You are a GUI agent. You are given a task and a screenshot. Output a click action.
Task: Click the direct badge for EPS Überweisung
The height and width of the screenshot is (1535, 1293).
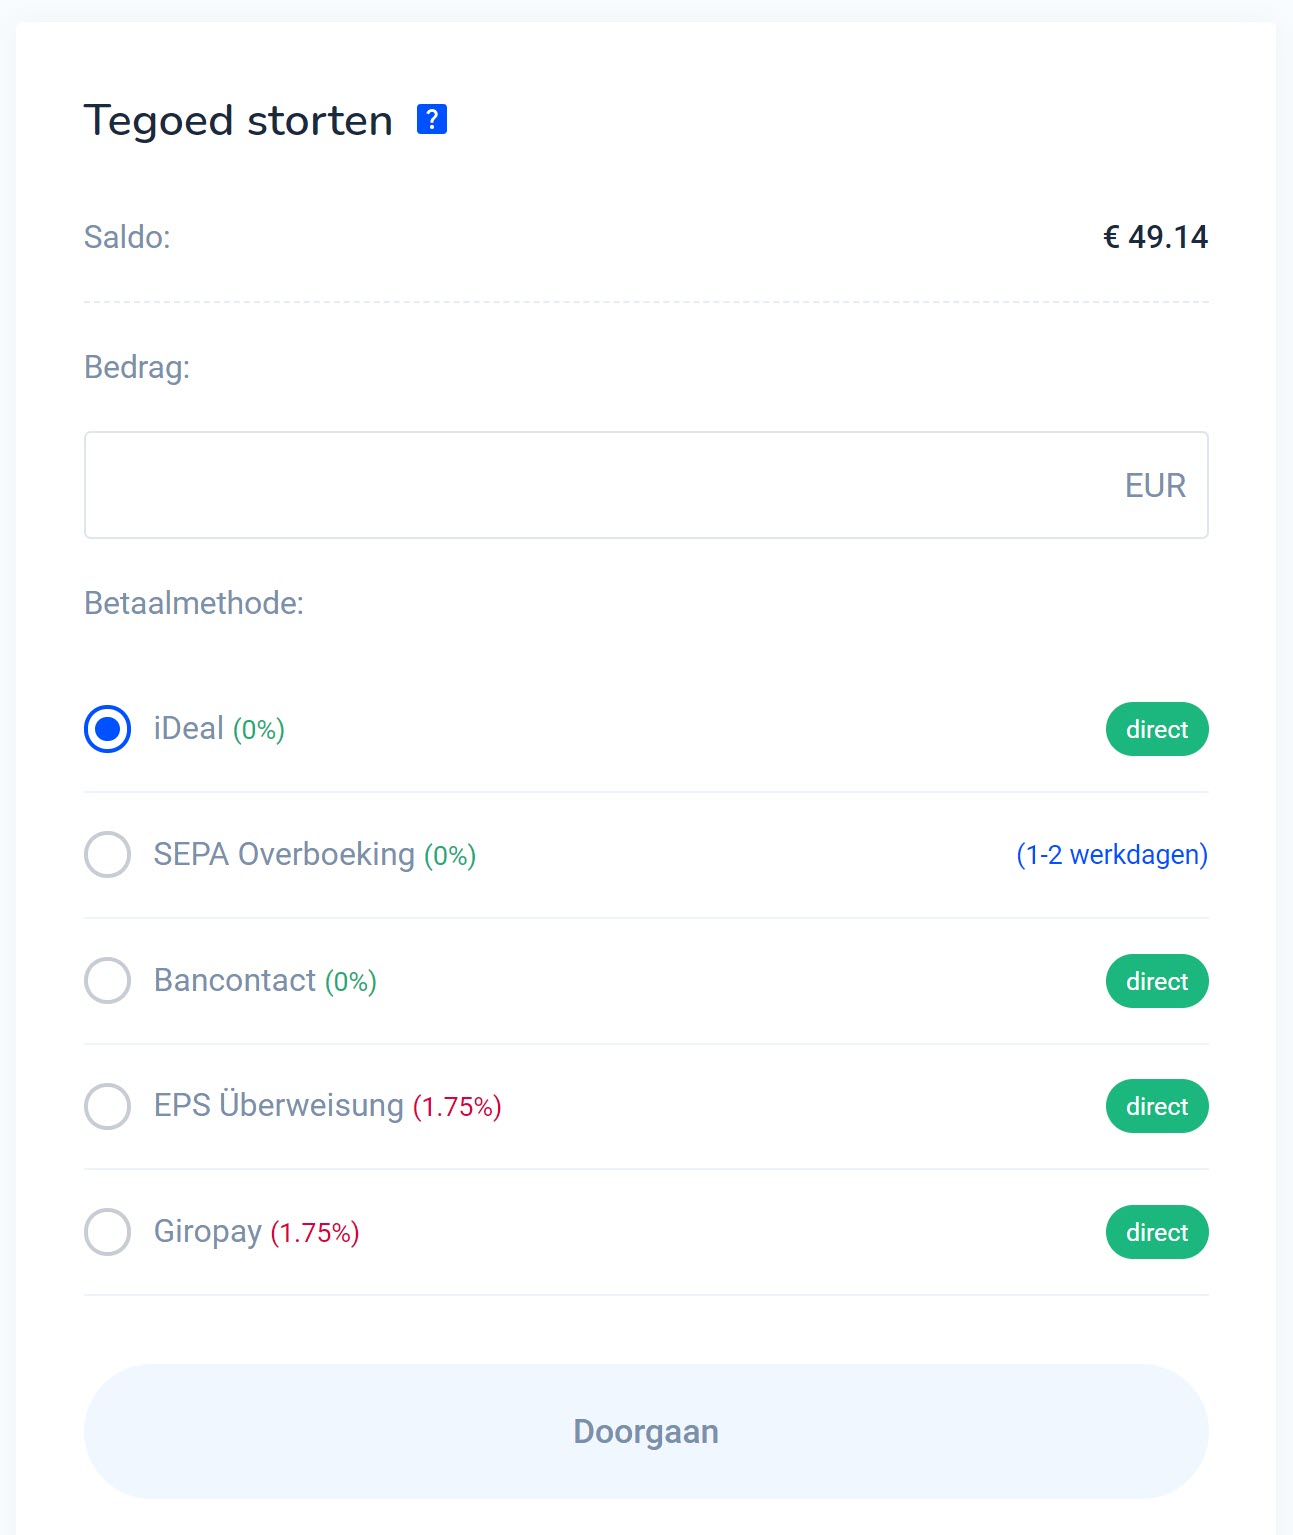click(x=1156, y=1106)
